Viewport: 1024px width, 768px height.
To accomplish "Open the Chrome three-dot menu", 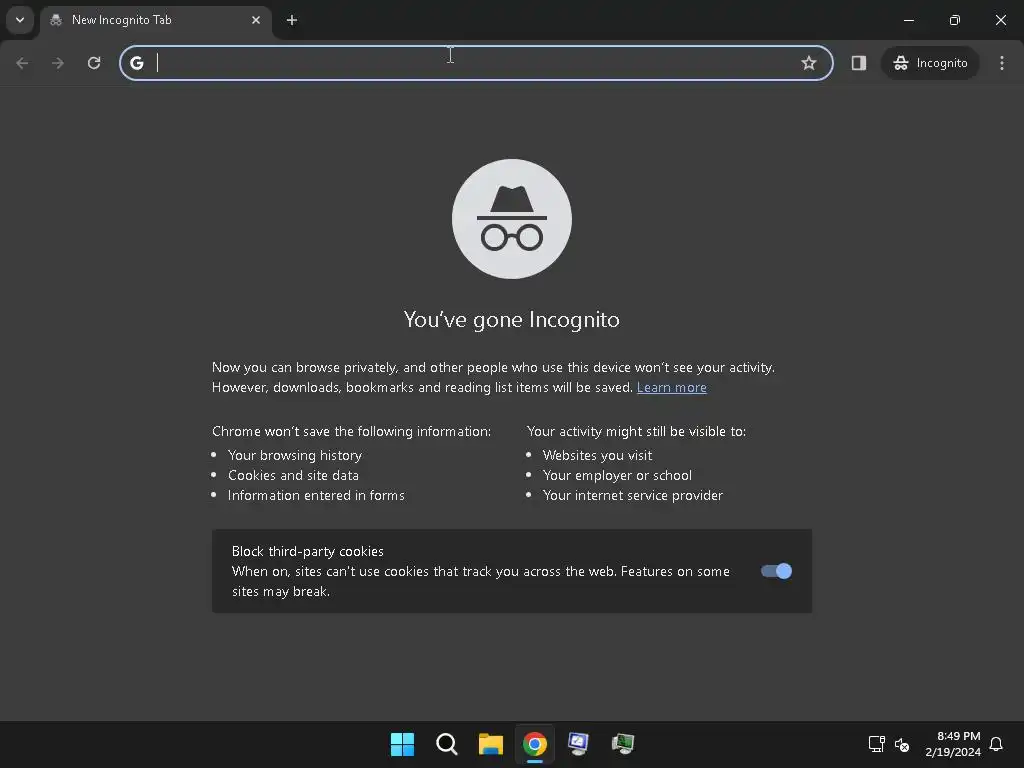I will coord(1002,63).
